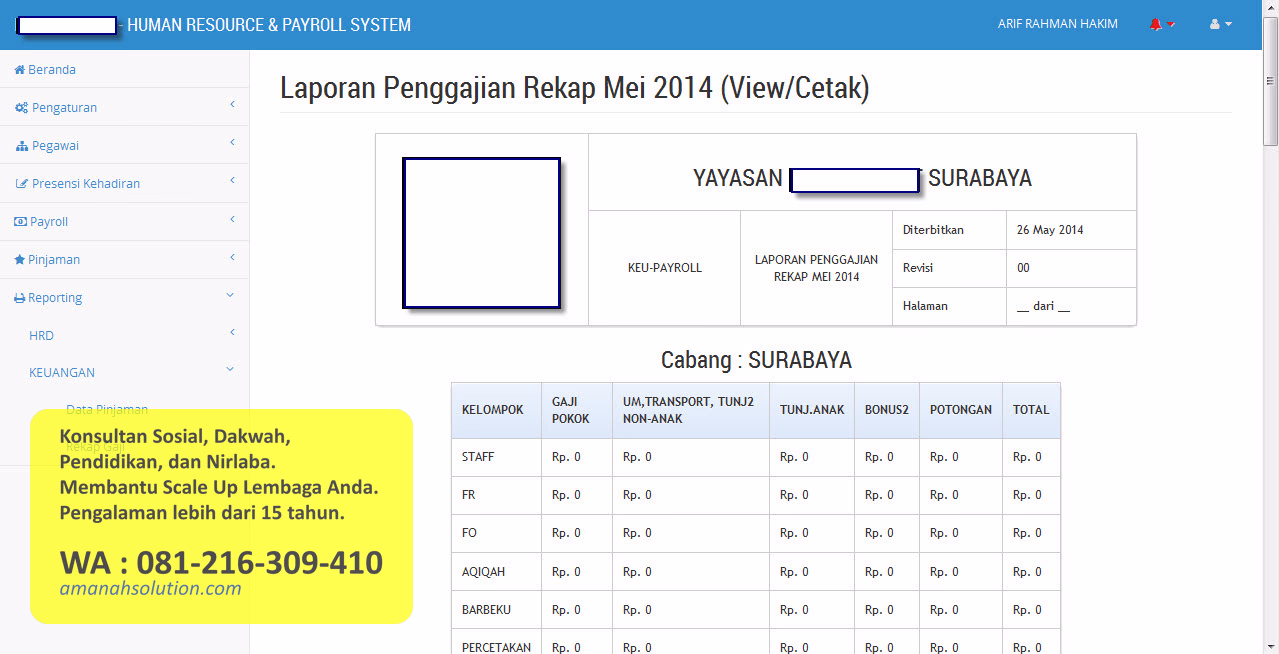The height and width of the screenshot is (654, 1279).
Task: Click the scrollbar up arrow
Action: pyautogui.click(x=1270, y=8)
